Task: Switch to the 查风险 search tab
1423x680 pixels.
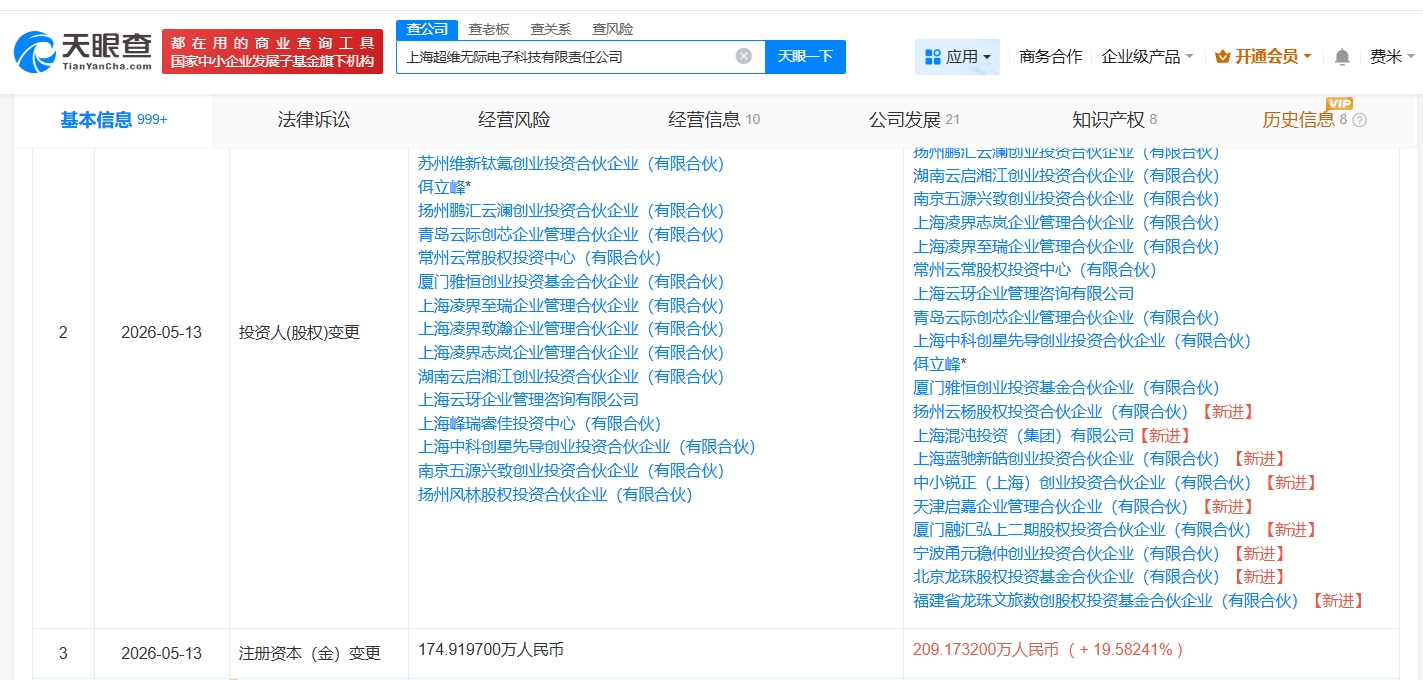Action: (x=612, y=29)
